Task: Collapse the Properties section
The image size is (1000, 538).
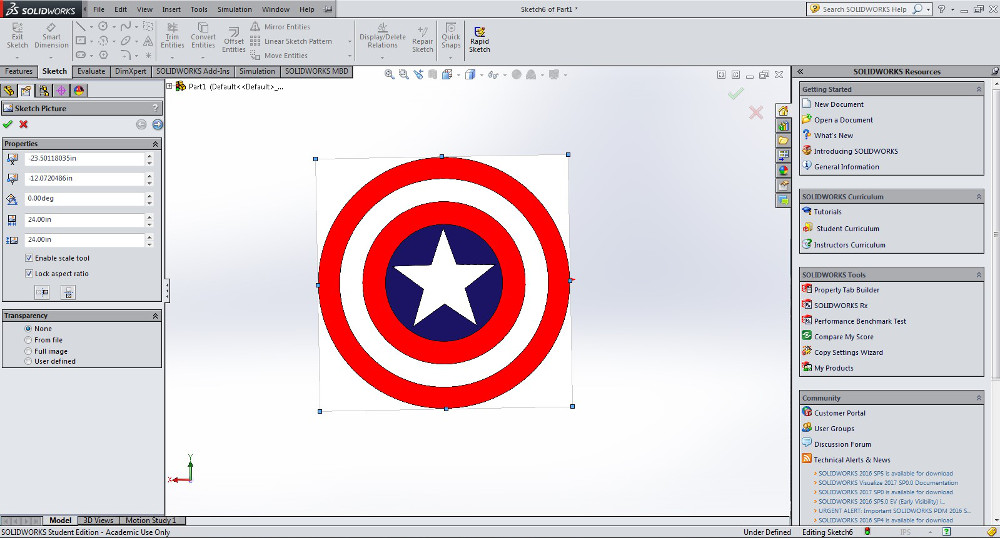Action: point(155,144)
